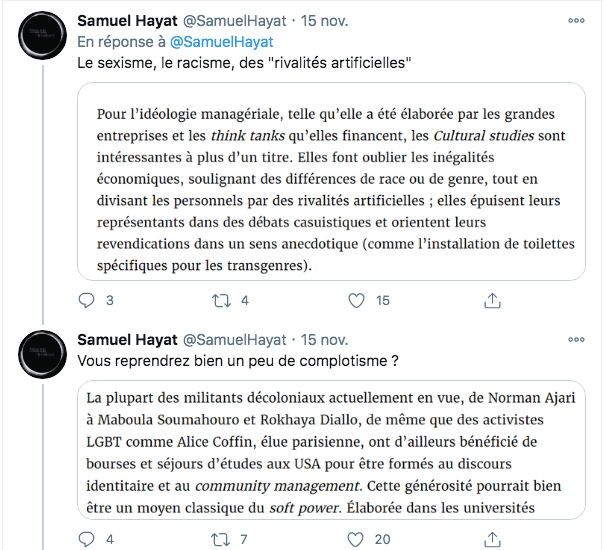This screenshot has width=604, height=550.
Task: Like the complotisme tweet with 20 likes
Action: [356, 540]
